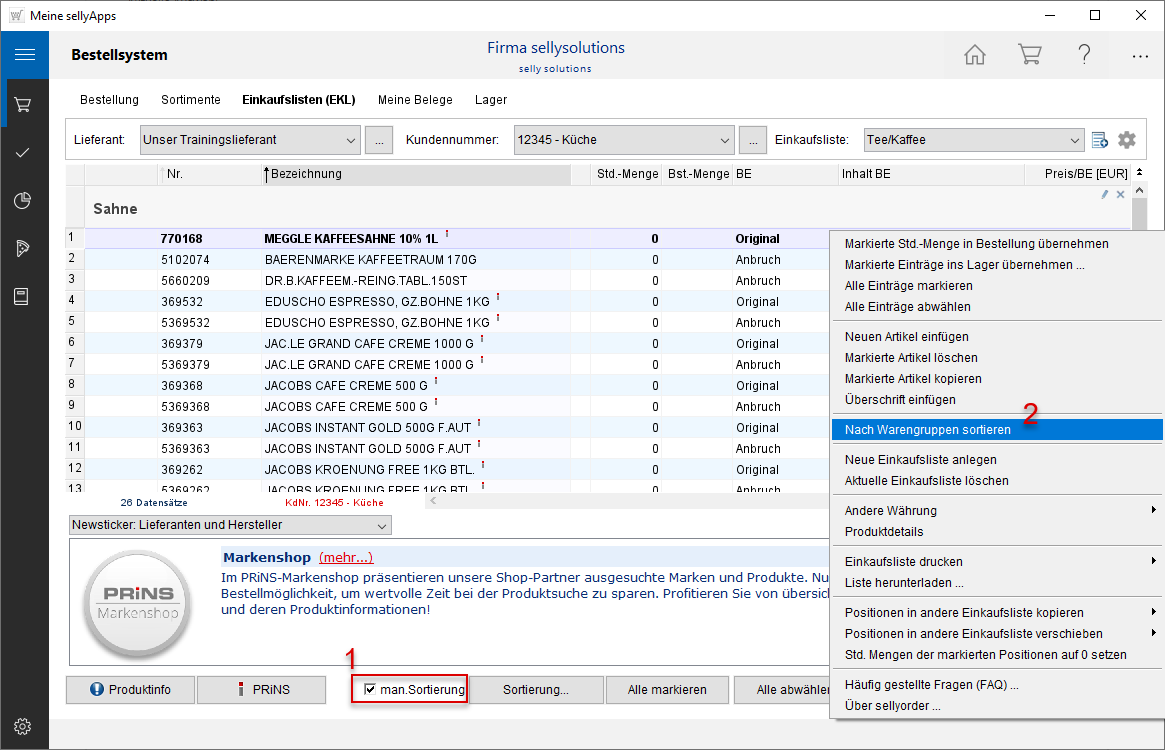This screenshot has width=1165, height=750.
Task: Click the gear icon beside Einkaufsliste
Action: [x=1127, y=140]
